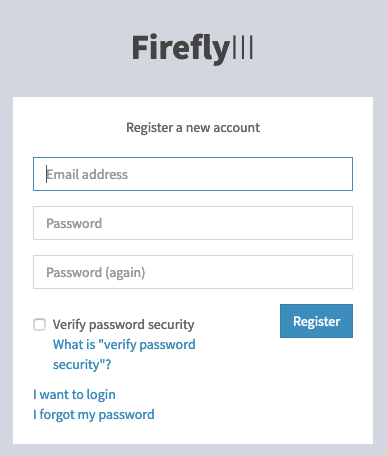Click the Register a new account heading
This screenshot has height=456, width=387.
pos(193,128)
